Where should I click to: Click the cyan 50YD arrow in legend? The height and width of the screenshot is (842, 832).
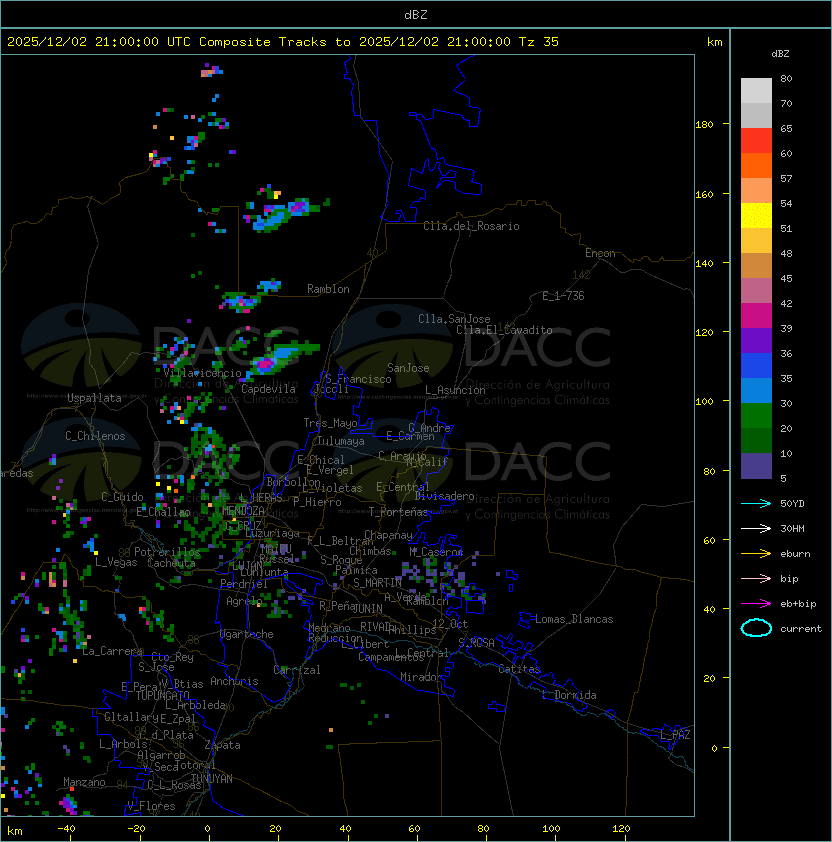(x=756, y=503)
